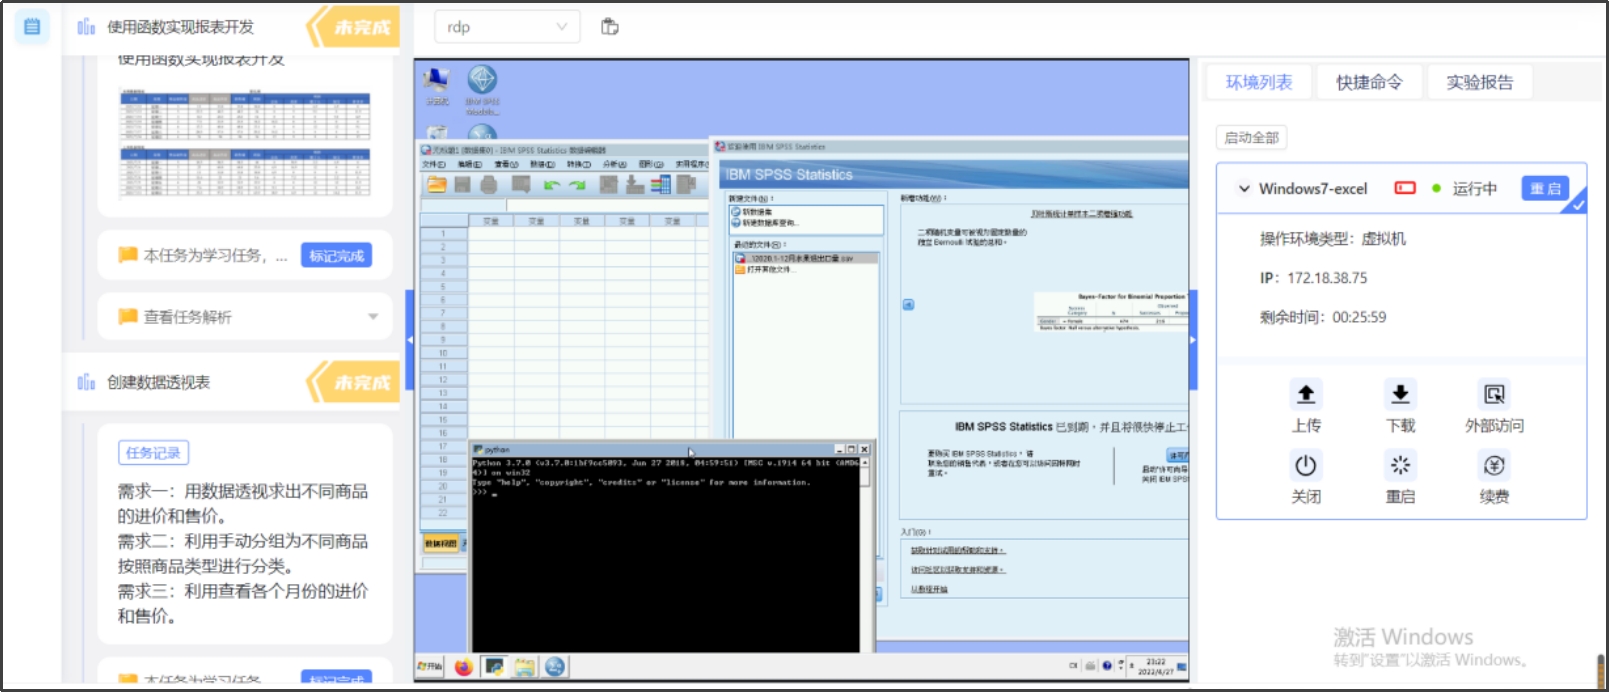Click the 启动全部 button

coord(1252,137)
